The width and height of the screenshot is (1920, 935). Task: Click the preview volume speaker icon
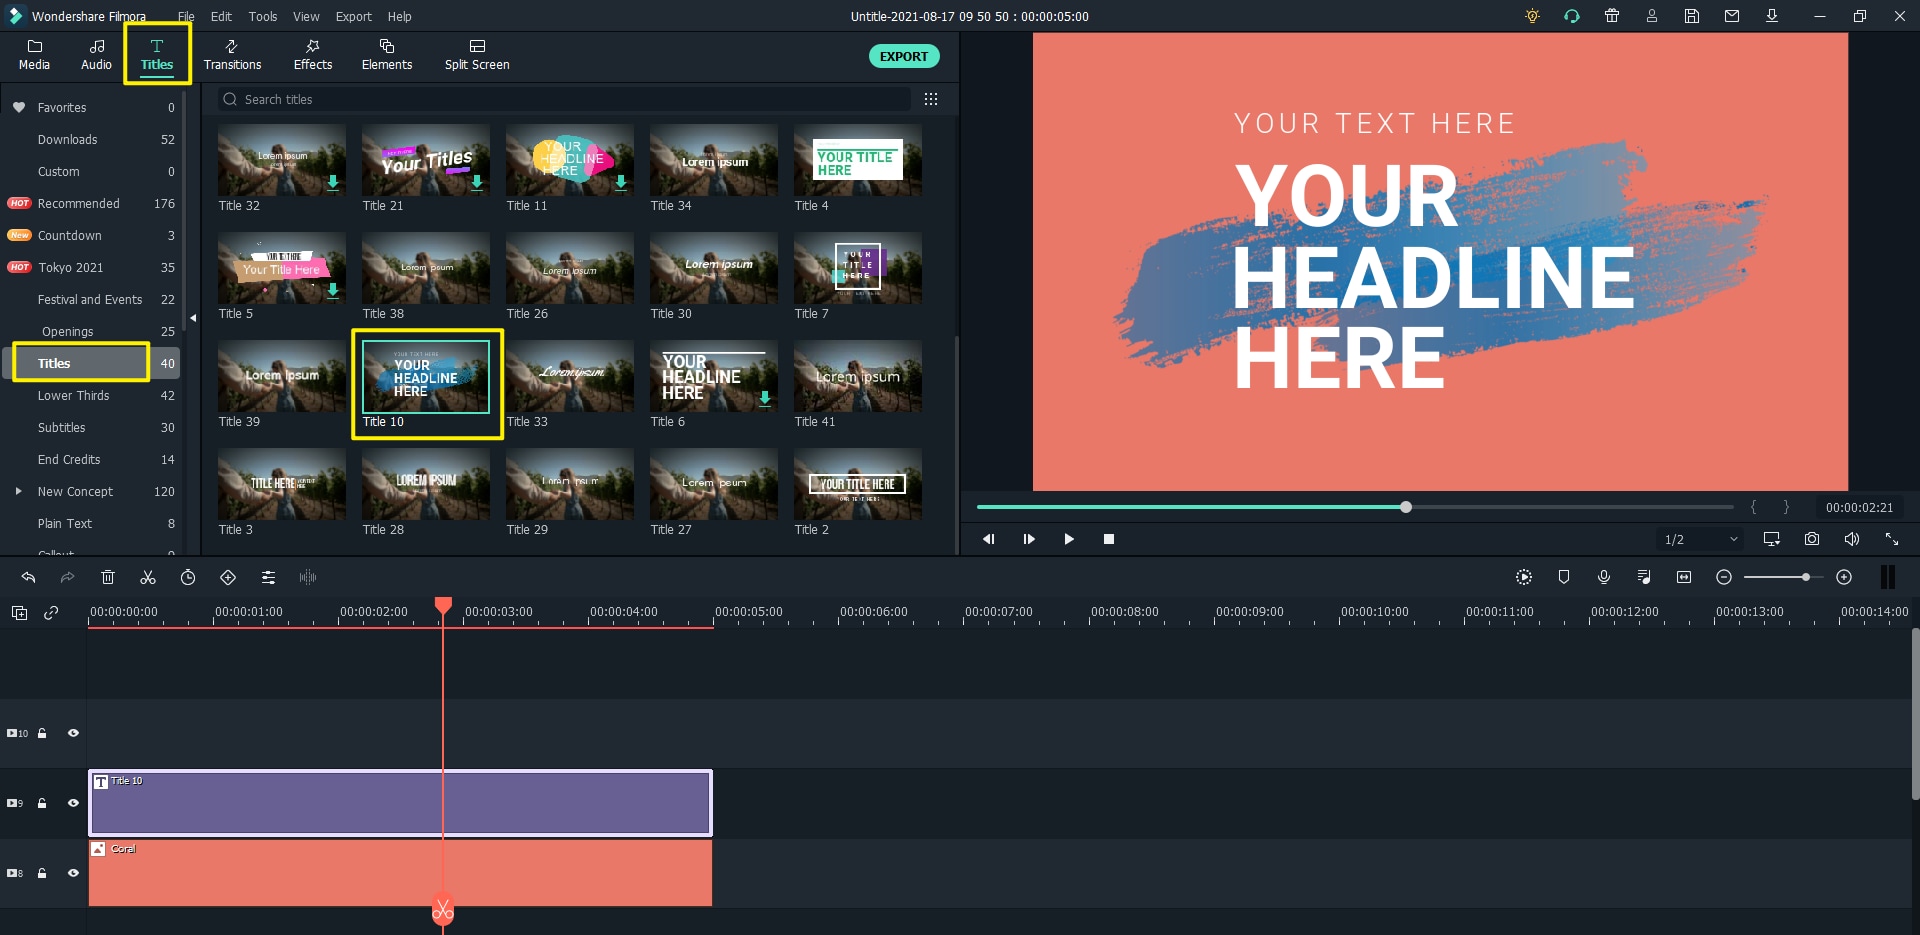click(1852, 539)
